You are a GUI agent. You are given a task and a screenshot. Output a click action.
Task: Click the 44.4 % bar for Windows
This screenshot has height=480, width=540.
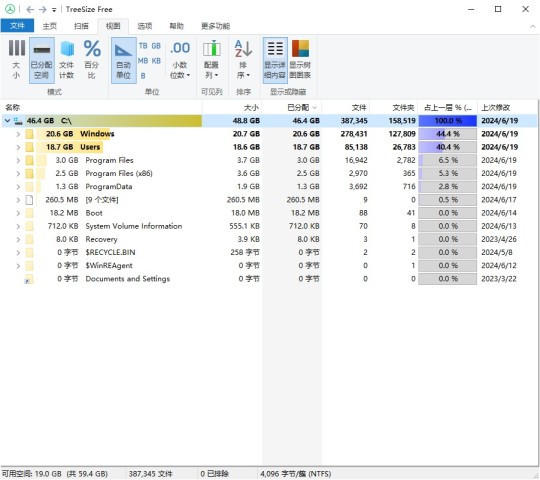tap(448, 134)
